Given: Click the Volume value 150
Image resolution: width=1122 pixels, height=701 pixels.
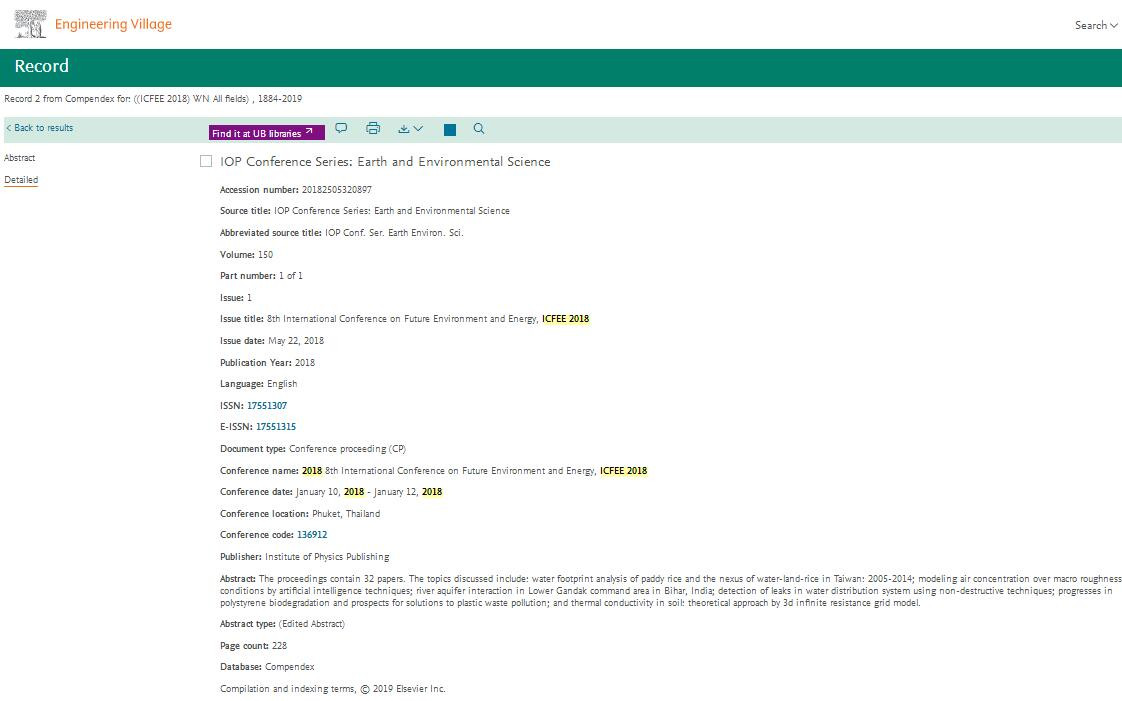Looking at the screenshot, I should pyautogui.click(x=265, y=255).
